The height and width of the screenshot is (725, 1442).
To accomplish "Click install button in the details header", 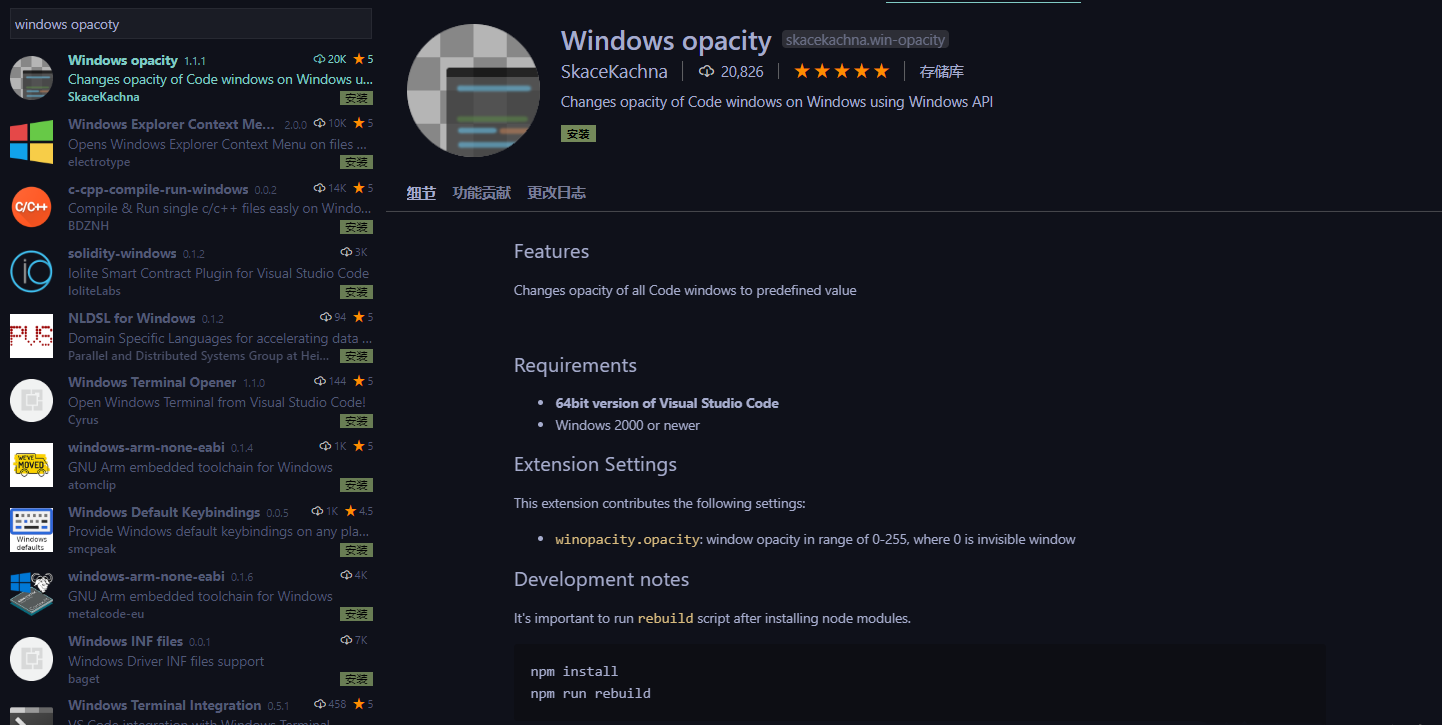I will click(x=578, y=133).
